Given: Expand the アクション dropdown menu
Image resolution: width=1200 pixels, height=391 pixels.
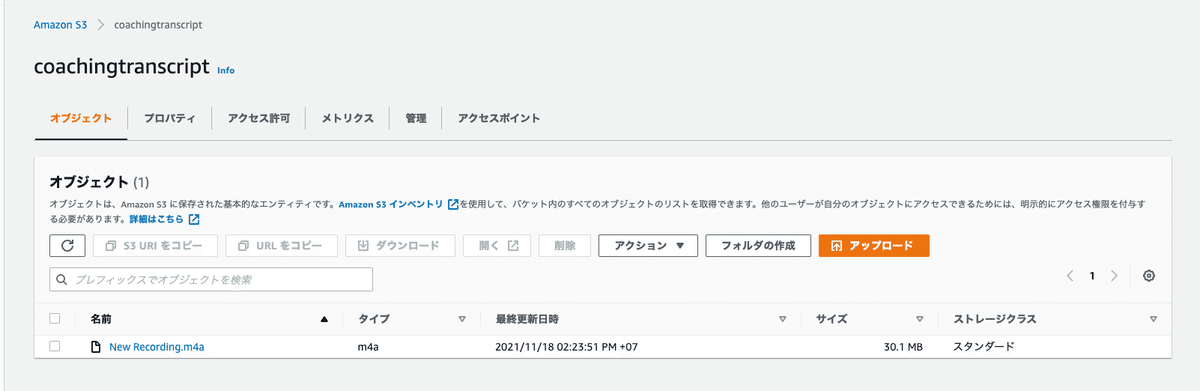Looking at the screenshot, I should tap(648, 245).
